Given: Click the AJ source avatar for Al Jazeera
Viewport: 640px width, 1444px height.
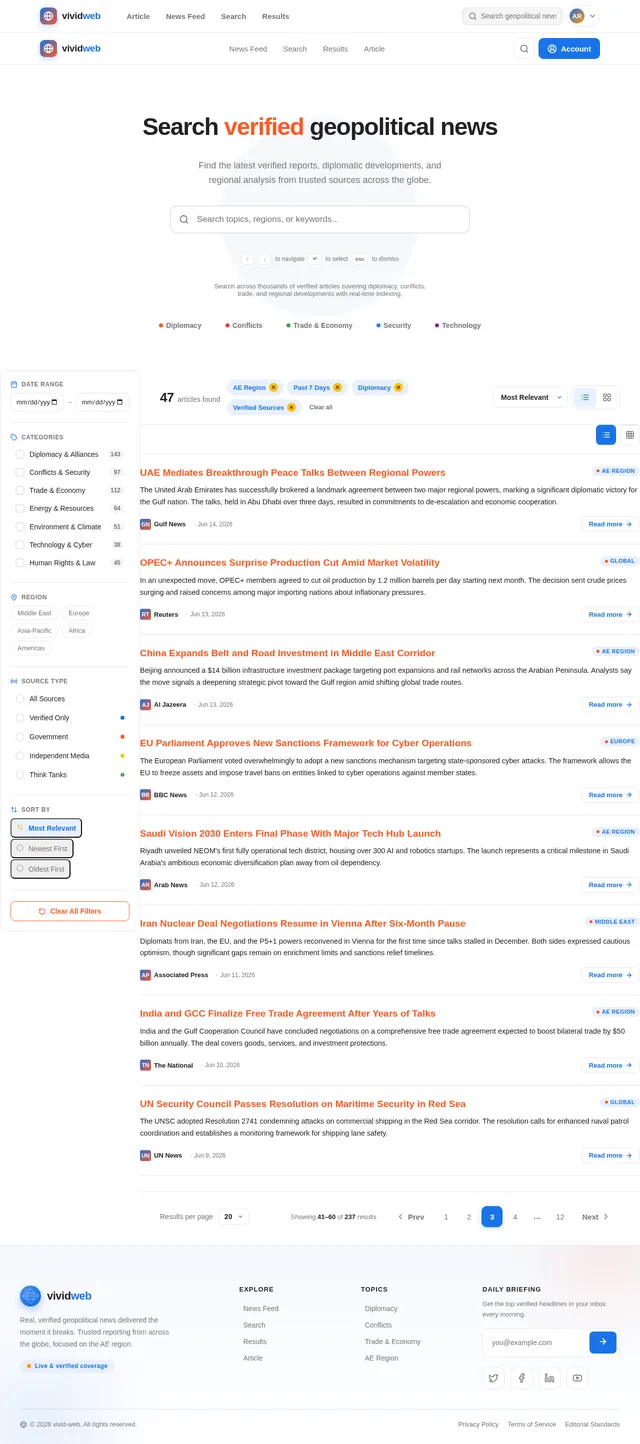Looking at the screenshot, I should [145, 704].
